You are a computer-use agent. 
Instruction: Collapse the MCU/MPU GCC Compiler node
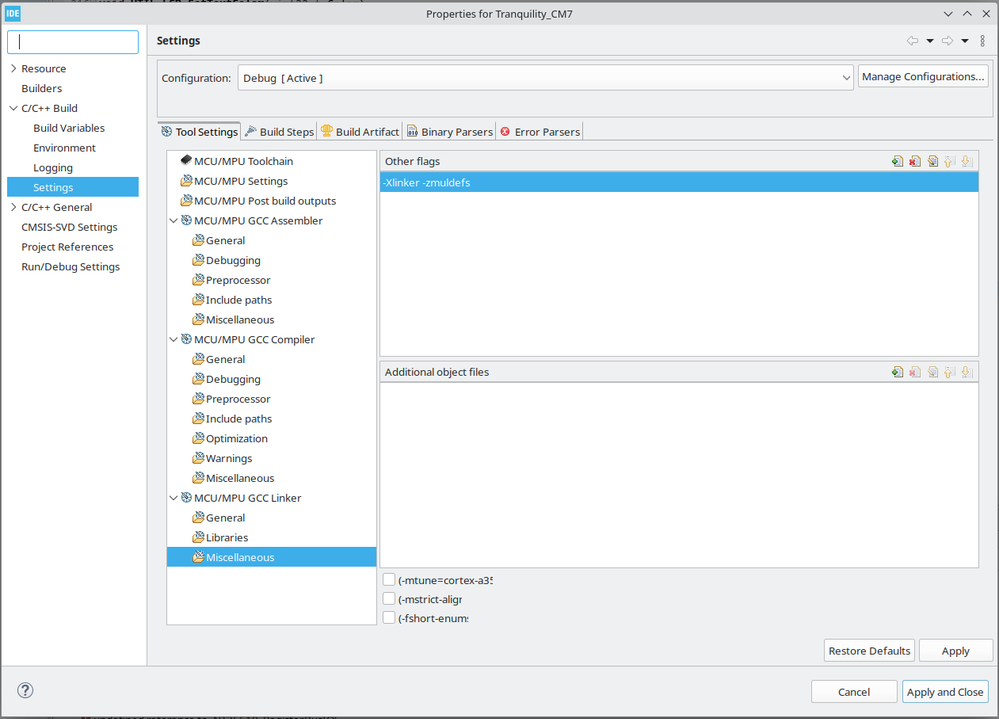[173, 339]
